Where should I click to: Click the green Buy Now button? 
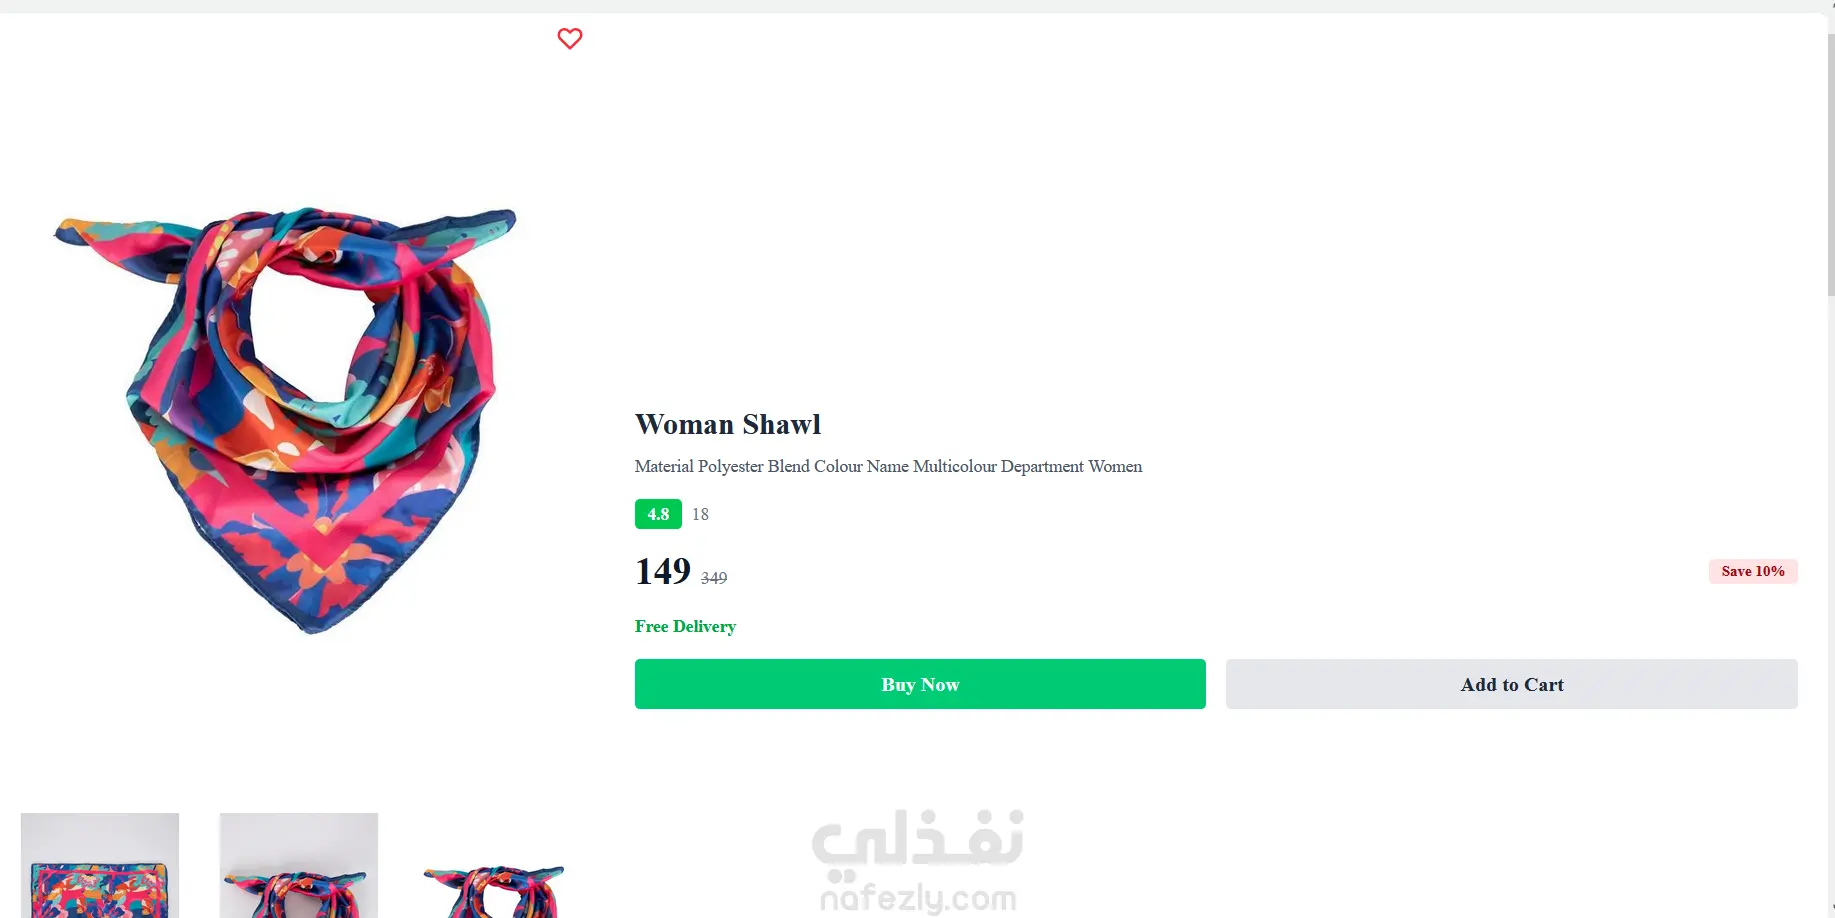pos(920,684)
